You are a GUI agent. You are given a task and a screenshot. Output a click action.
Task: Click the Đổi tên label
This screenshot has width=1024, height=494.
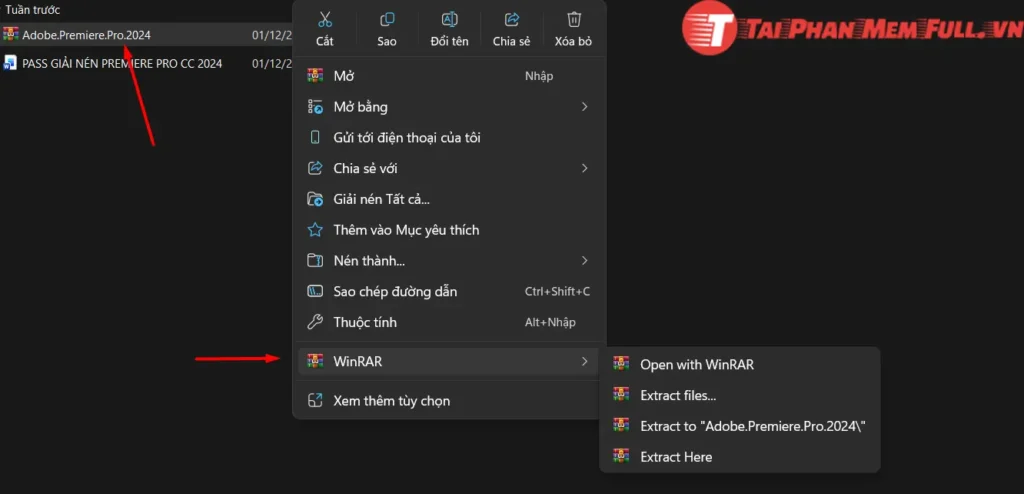coord(449,41)
